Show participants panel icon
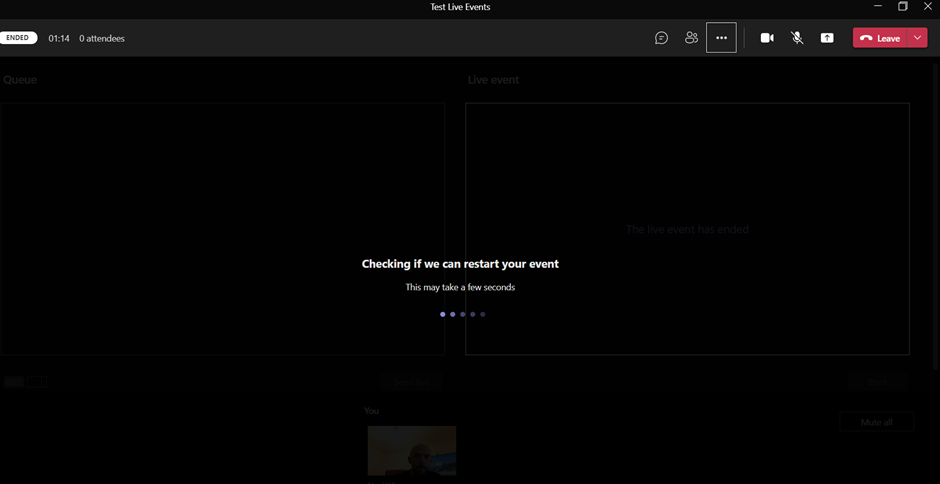This screenshot has width=940, height=484. [x=691, y=38]
